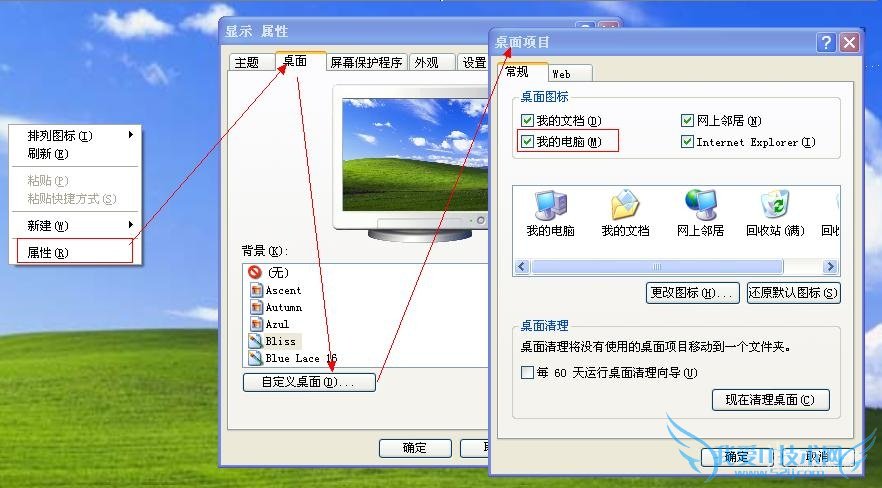This screenshot has width=882, height=488.
Task: Click 取消 in the 桌面项目 dialog
Action: (818, 457)
